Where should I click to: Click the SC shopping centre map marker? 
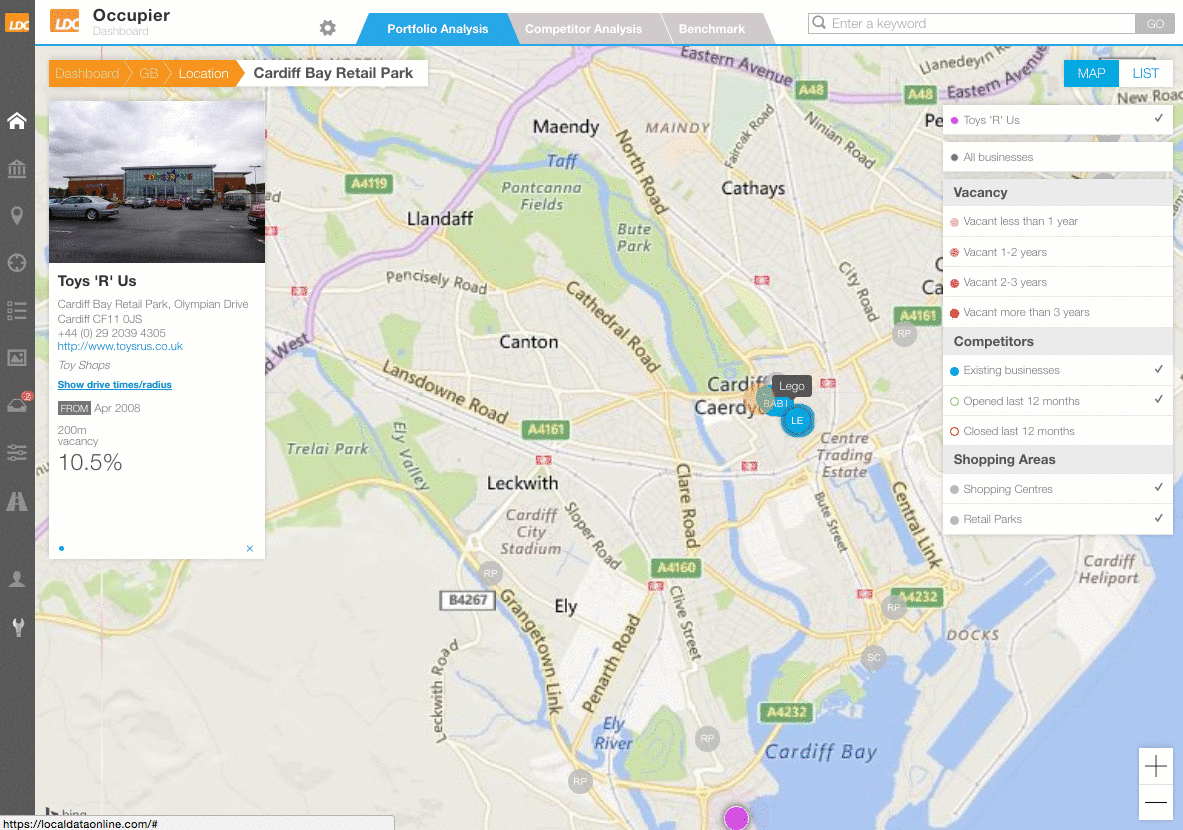click(x=874, y=657)
